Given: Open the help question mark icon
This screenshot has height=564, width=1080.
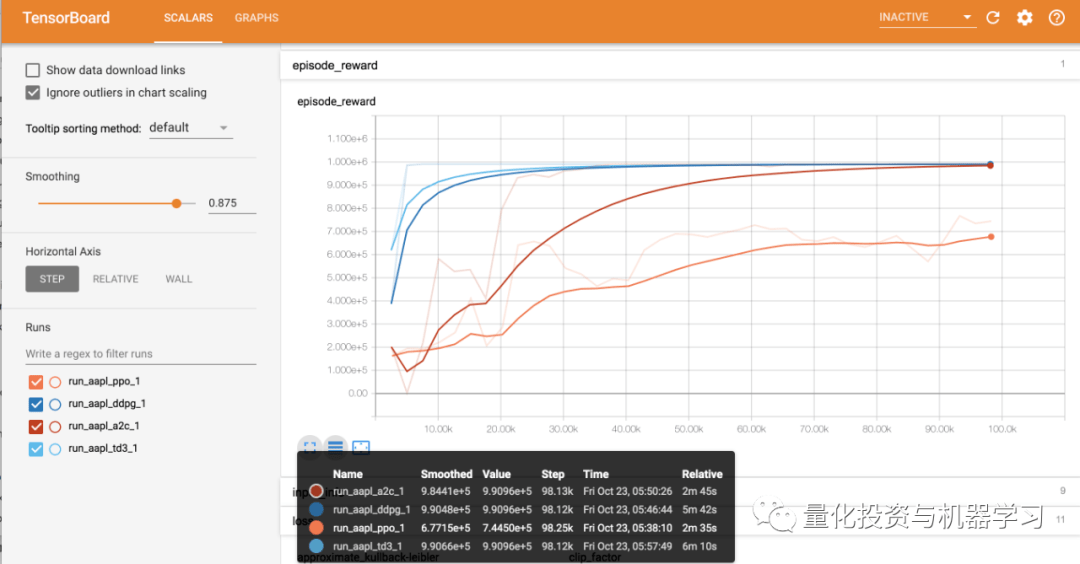Looking at the screenshot, I should click(1056, 18).
